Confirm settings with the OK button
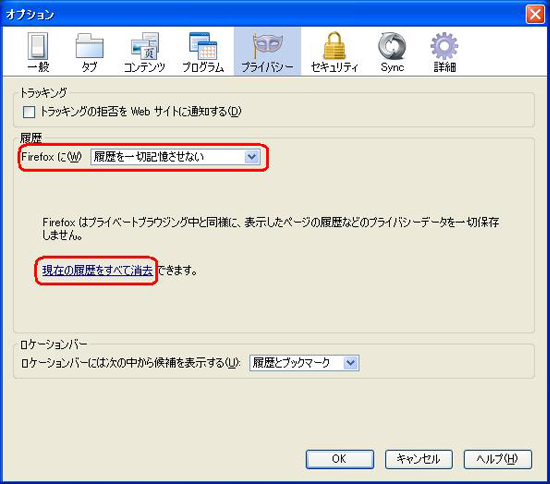Viewport: 550px width, 484px height. coord(340,459)
